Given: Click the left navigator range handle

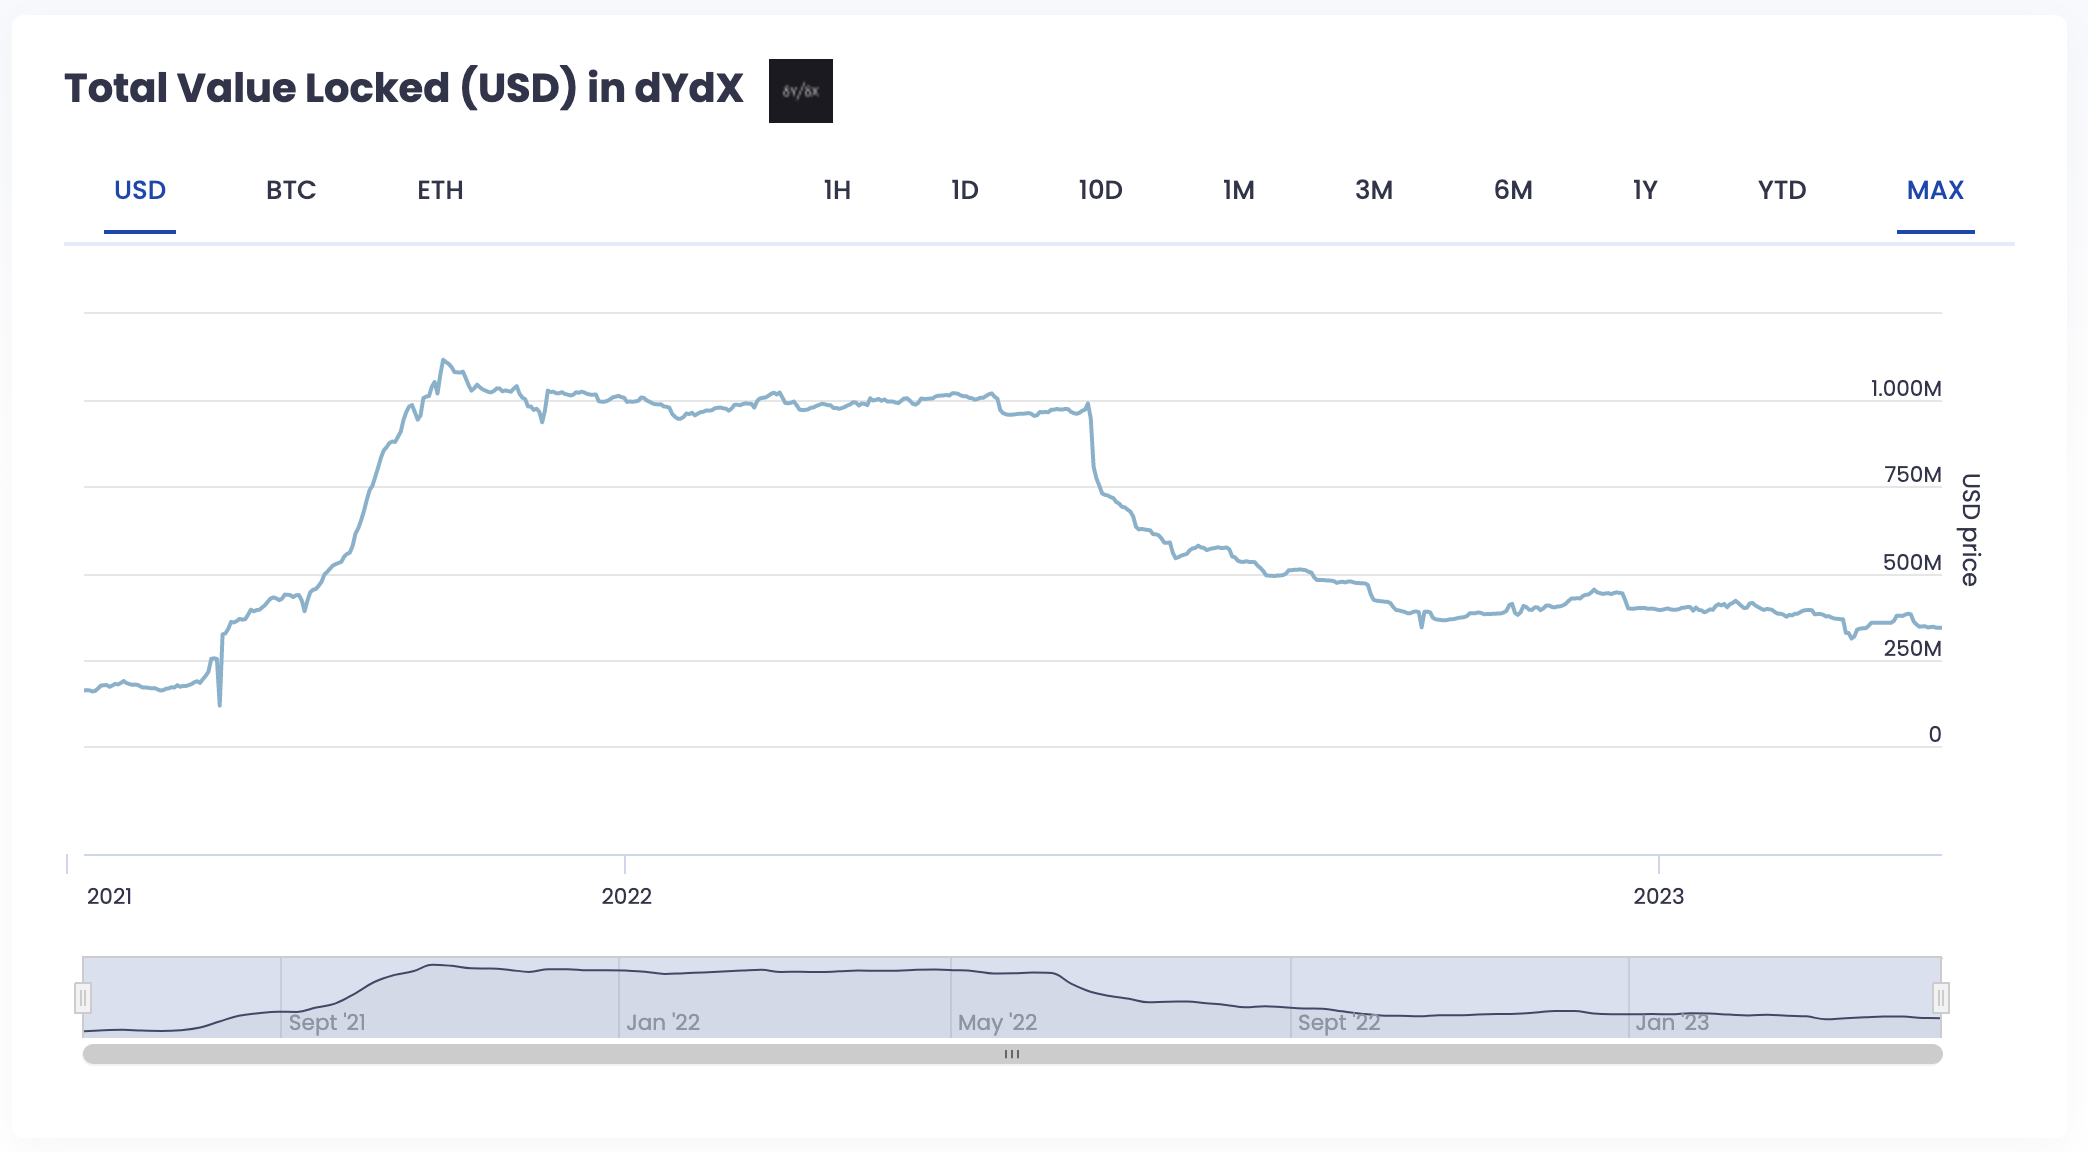Looking at the screenshot, I should [x=83, y=997].
